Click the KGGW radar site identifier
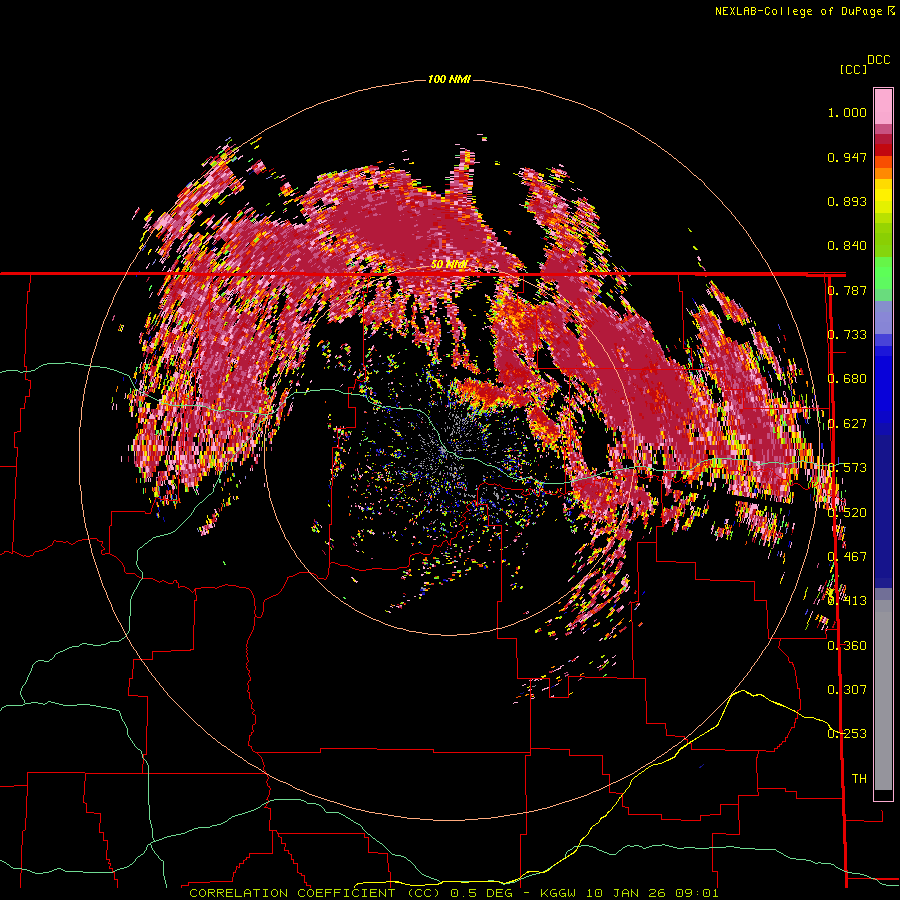 pos(560,893)
